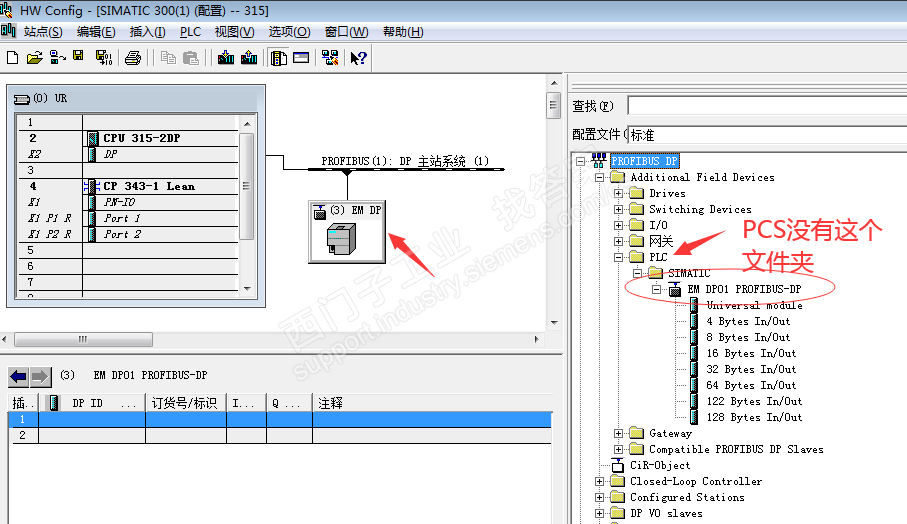
Task: Click the grey forward navigation arrow
Action: coord(40,377)
